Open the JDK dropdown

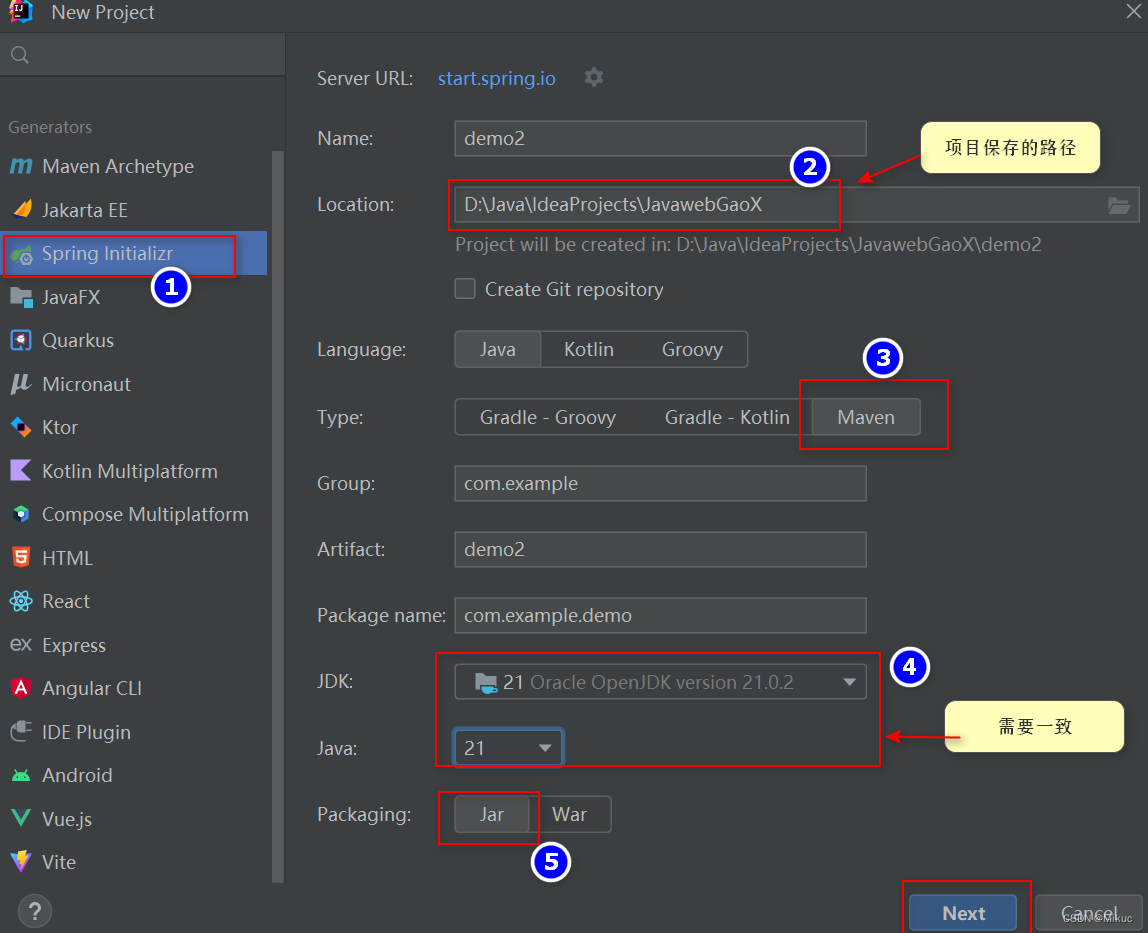click(x=660, y=681)
